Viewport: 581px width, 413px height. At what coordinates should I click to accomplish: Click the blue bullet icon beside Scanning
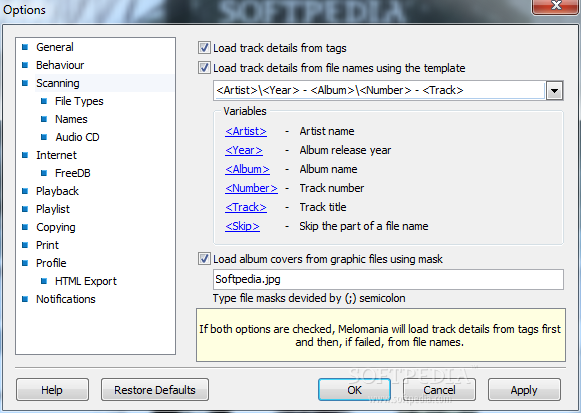pos(25,83)
